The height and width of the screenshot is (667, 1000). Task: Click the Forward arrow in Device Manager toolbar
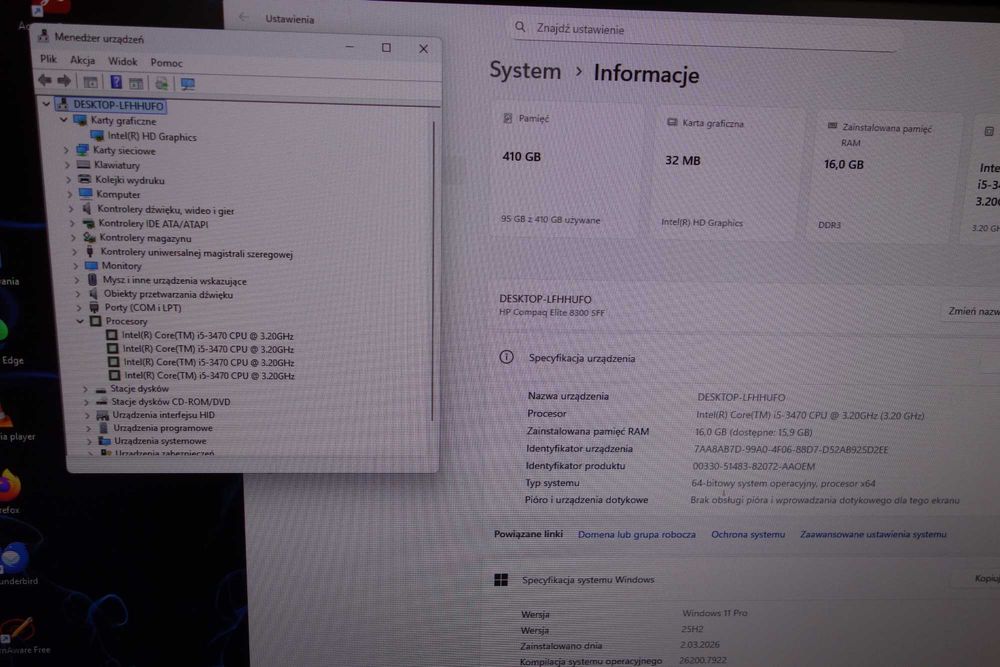click(64, 81)
